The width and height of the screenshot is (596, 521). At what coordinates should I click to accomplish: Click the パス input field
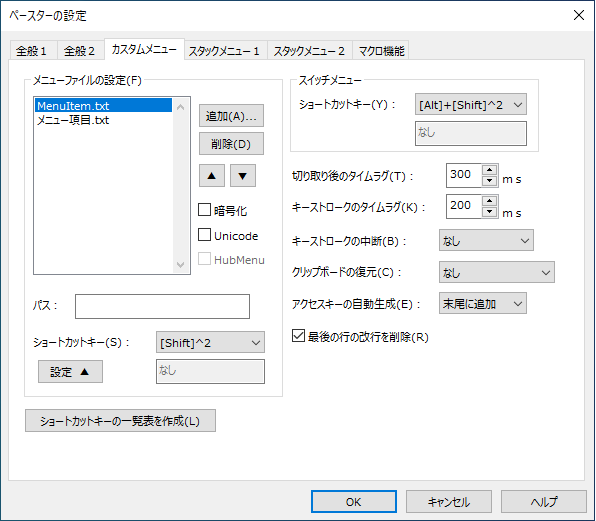162,306
